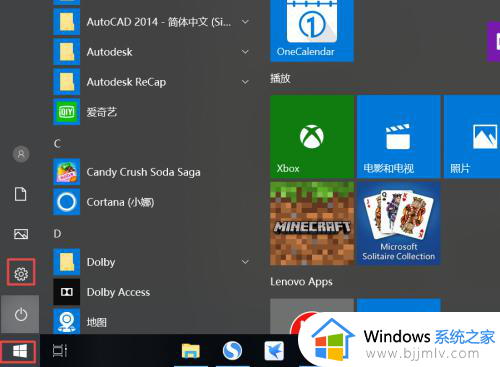Click the 爱奇艺 label text
This screenshot has width=500, height=367.
tap(102, 112)
